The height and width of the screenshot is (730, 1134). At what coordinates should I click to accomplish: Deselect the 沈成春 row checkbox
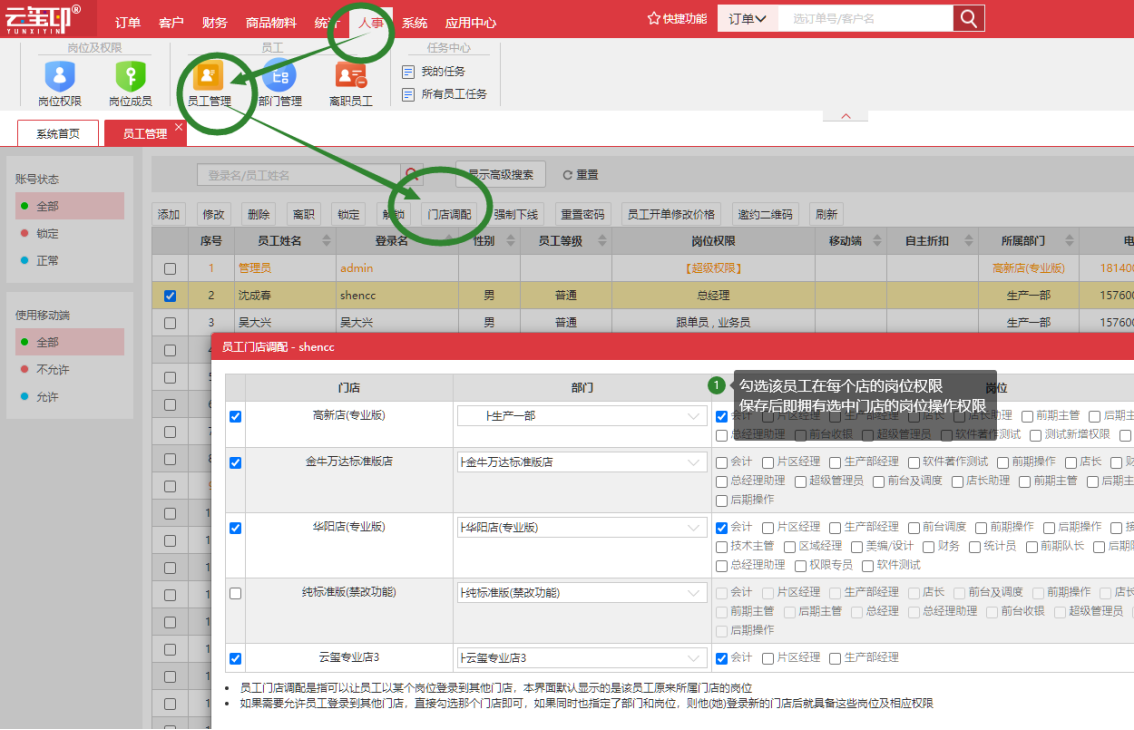click(x=170, y=296)
